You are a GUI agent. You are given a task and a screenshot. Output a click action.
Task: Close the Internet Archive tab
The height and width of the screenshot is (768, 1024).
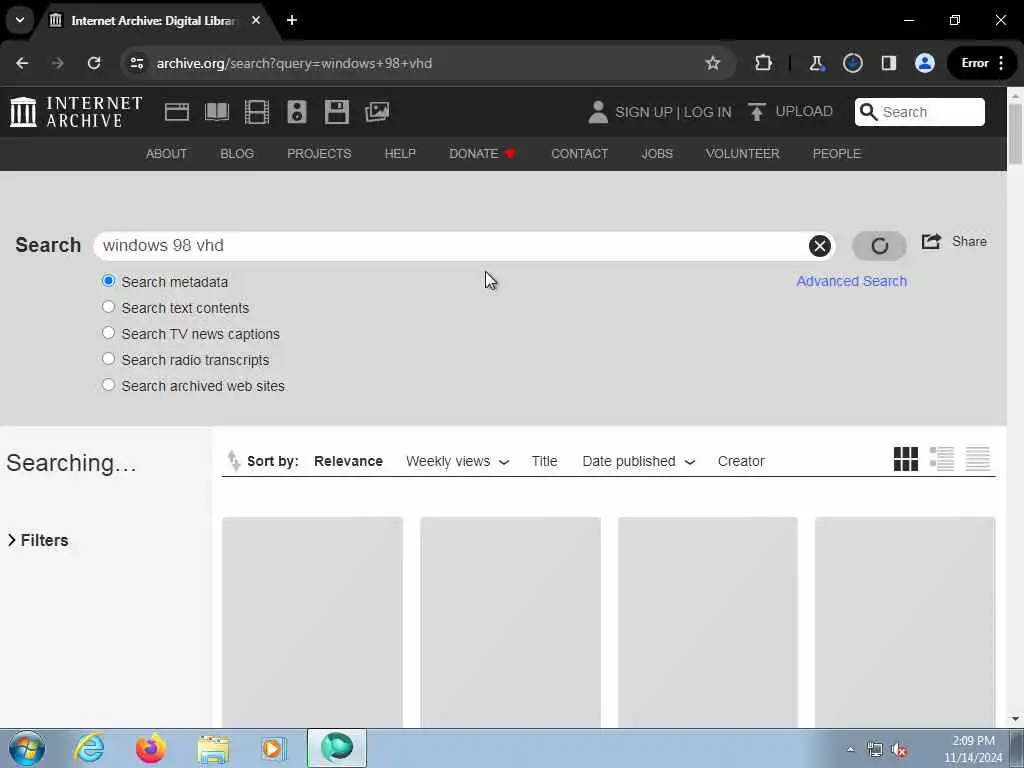click(x=256, y=20)
